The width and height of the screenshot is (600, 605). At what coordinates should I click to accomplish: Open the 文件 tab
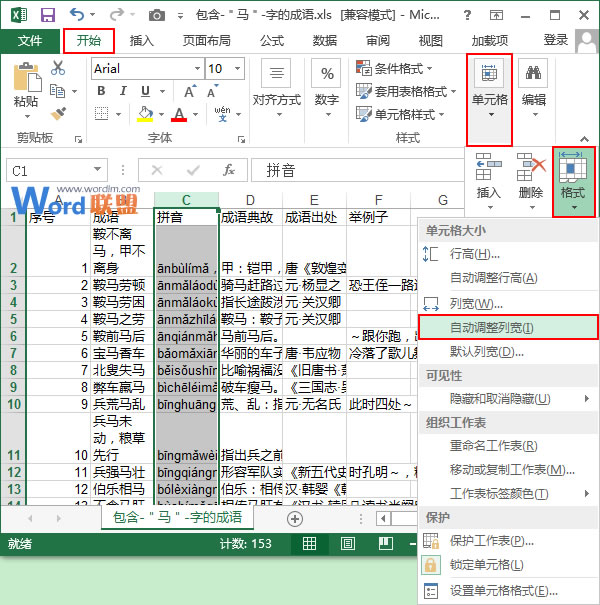[x=30, y=40]
